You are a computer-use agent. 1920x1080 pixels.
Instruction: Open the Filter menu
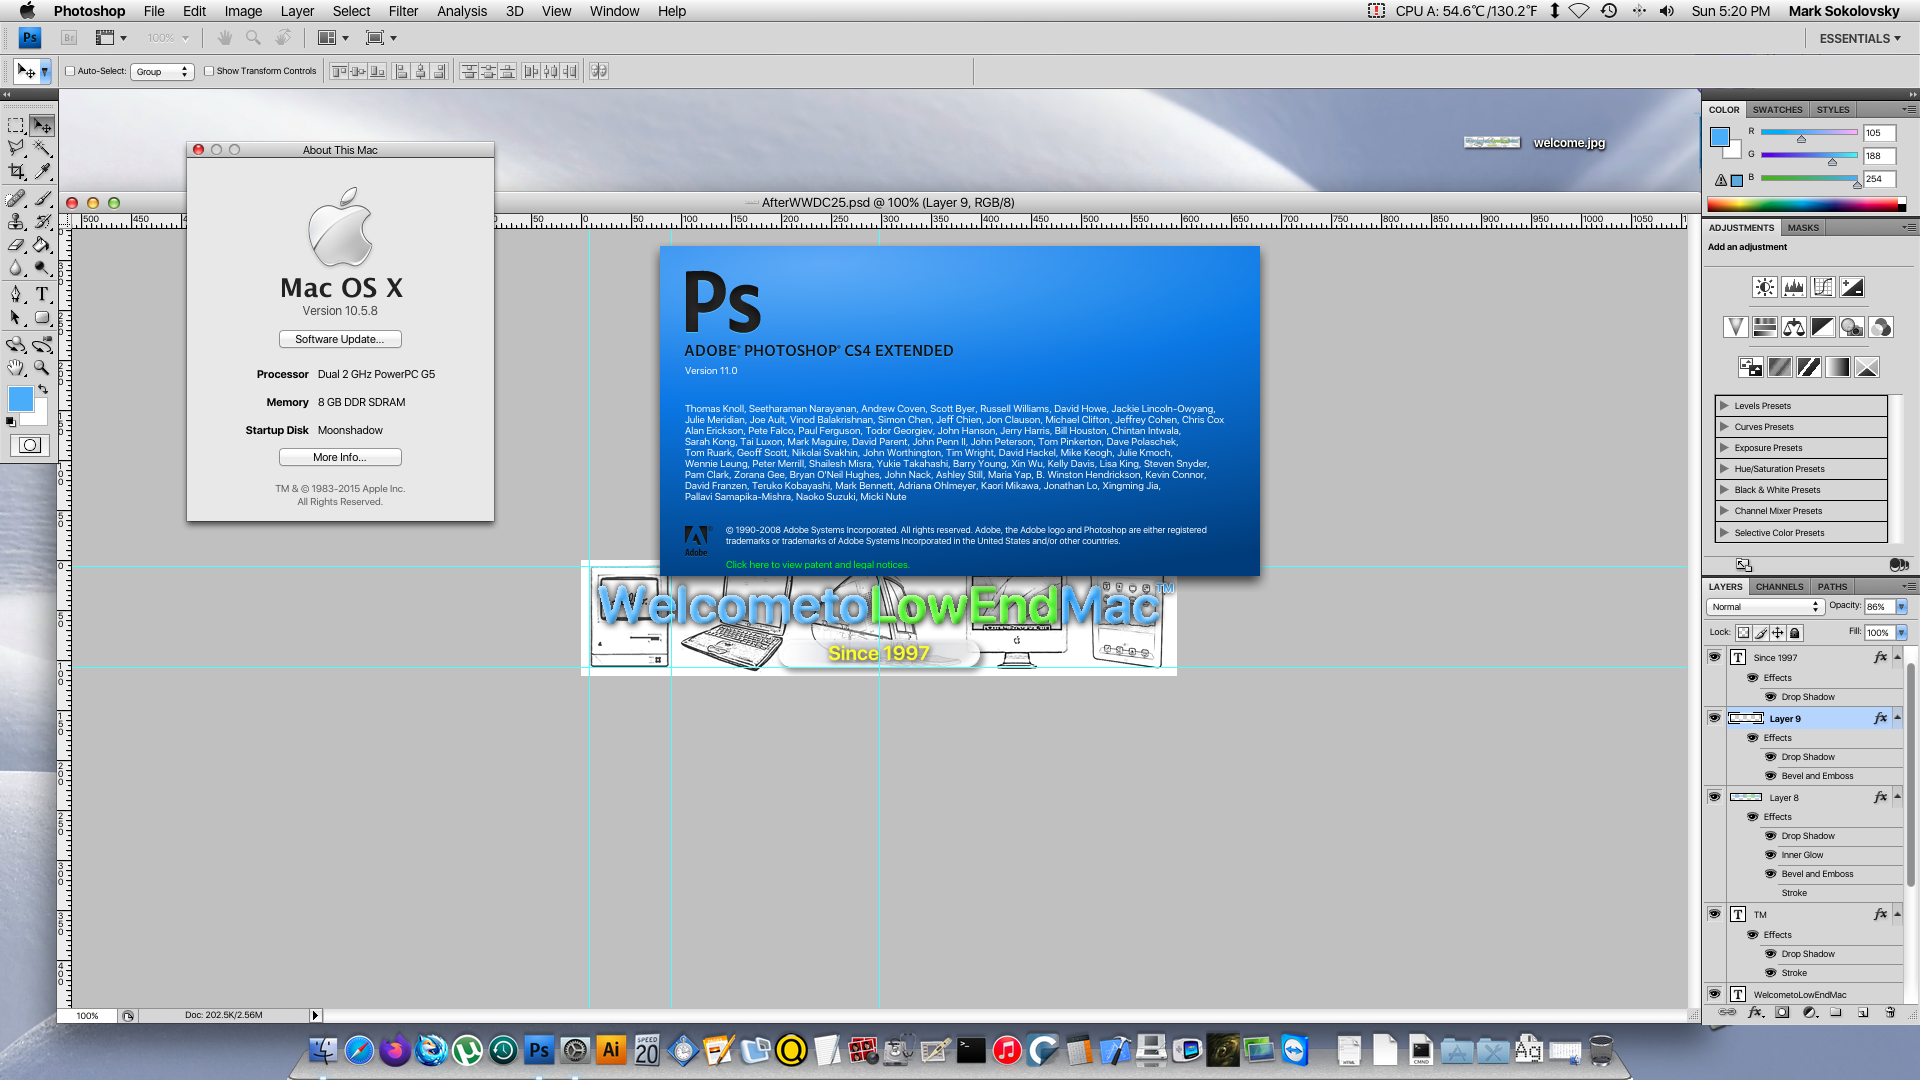(403, 11)
